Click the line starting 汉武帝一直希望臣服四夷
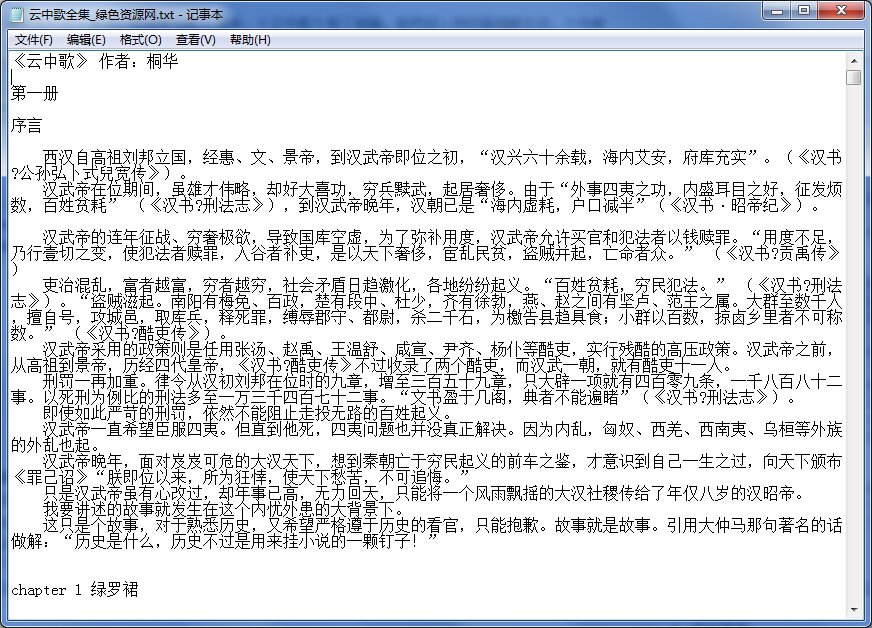 pyautogui.click(x=442, y=429)
